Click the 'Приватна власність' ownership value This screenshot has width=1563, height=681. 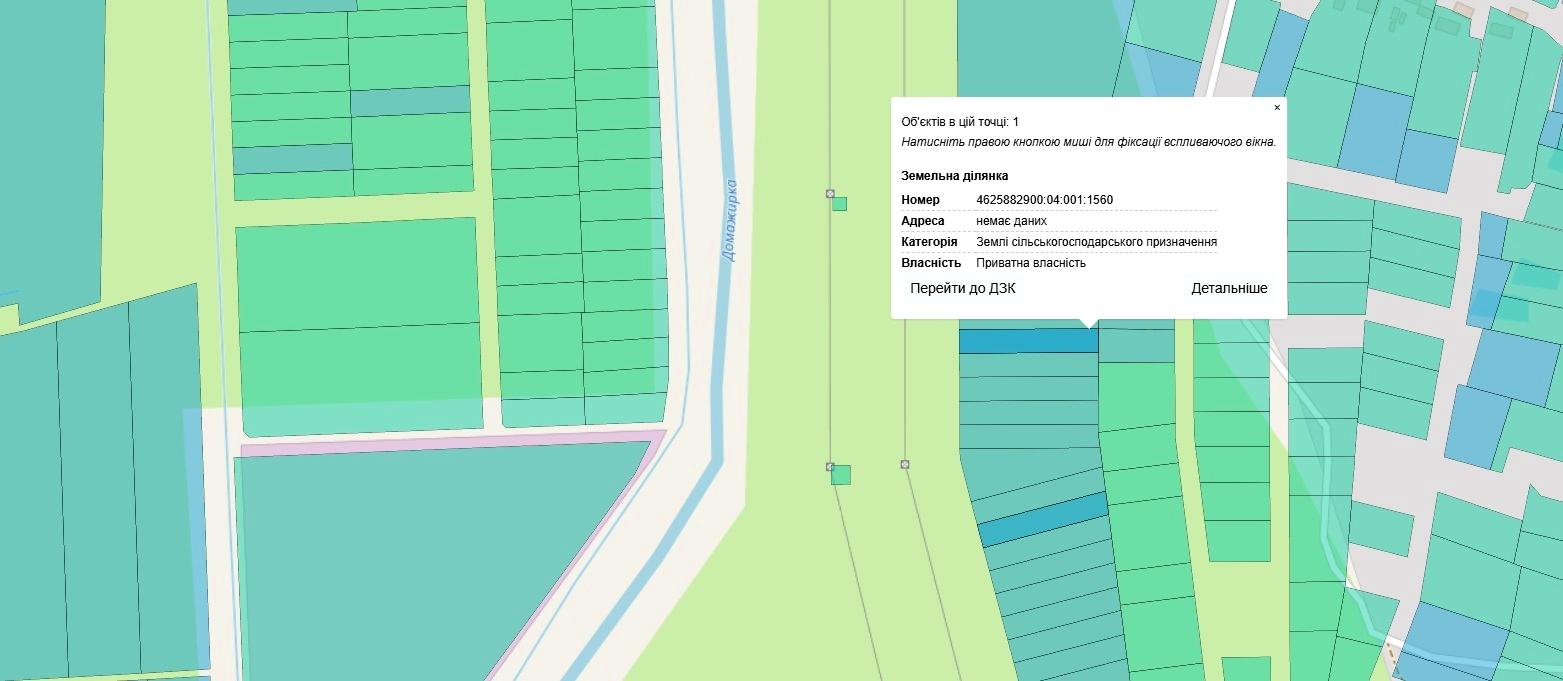[1030, 263]
